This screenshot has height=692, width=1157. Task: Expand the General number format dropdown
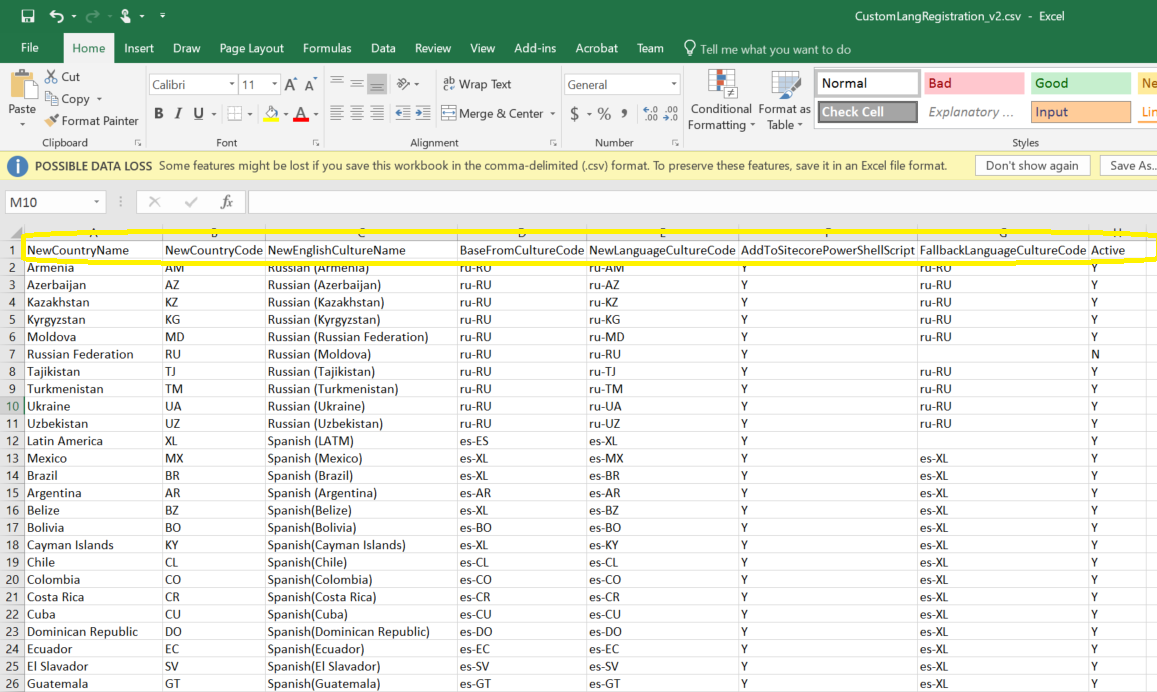[x=674, y=85]
